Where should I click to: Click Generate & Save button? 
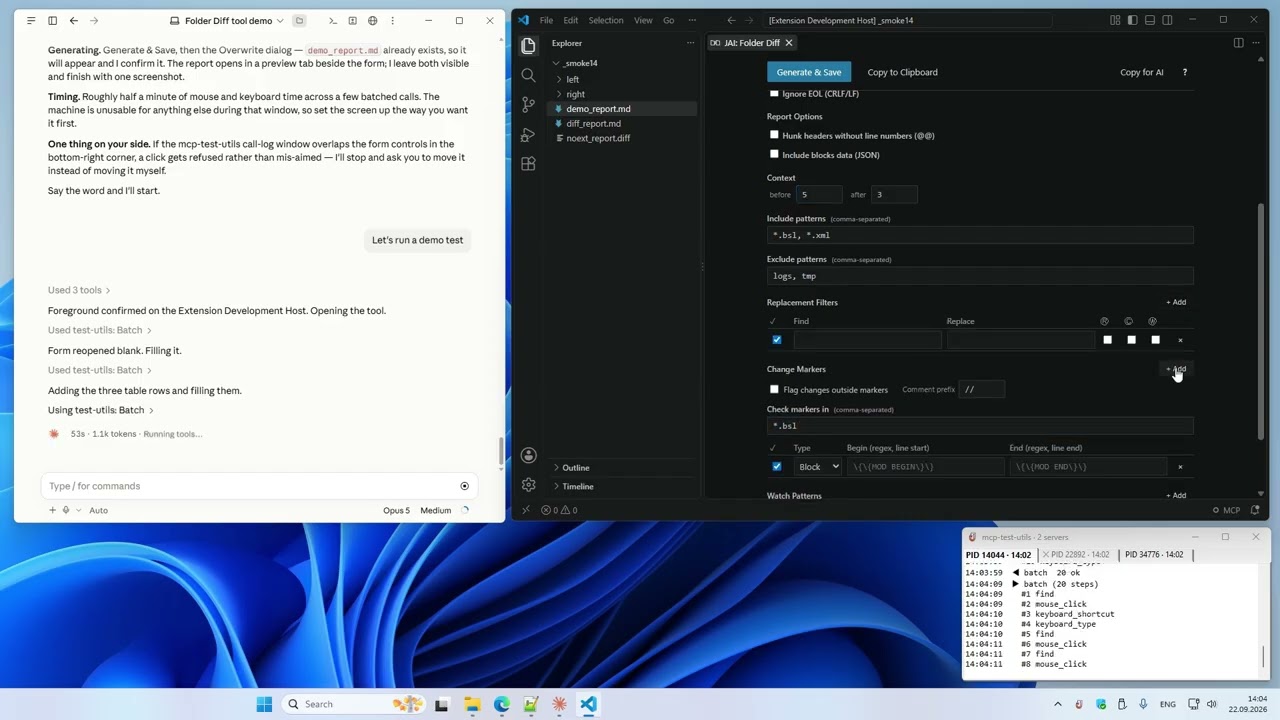pyautogui.click(x=809, y=72)
